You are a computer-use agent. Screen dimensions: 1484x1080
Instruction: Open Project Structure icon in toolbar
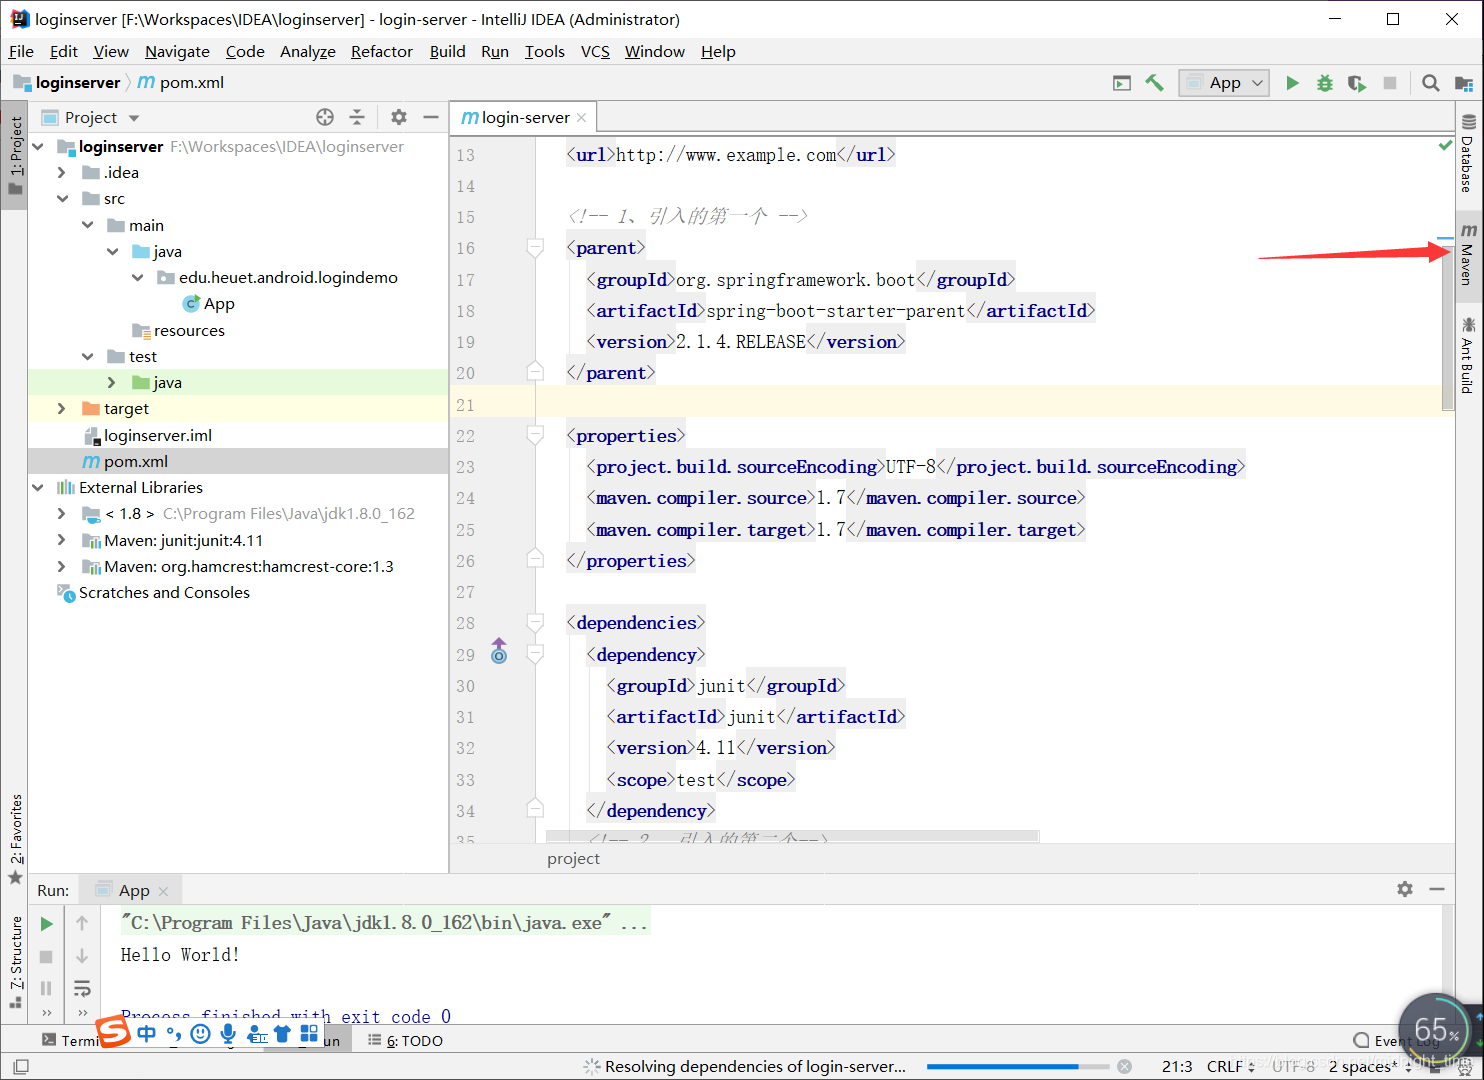pyautogui.click(x=1463, y=83)
